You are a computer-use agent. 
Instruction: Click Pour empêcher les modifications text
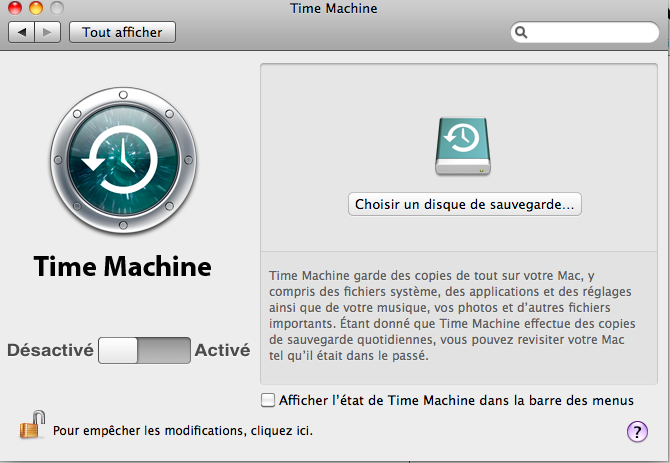(x=183, y=431)
